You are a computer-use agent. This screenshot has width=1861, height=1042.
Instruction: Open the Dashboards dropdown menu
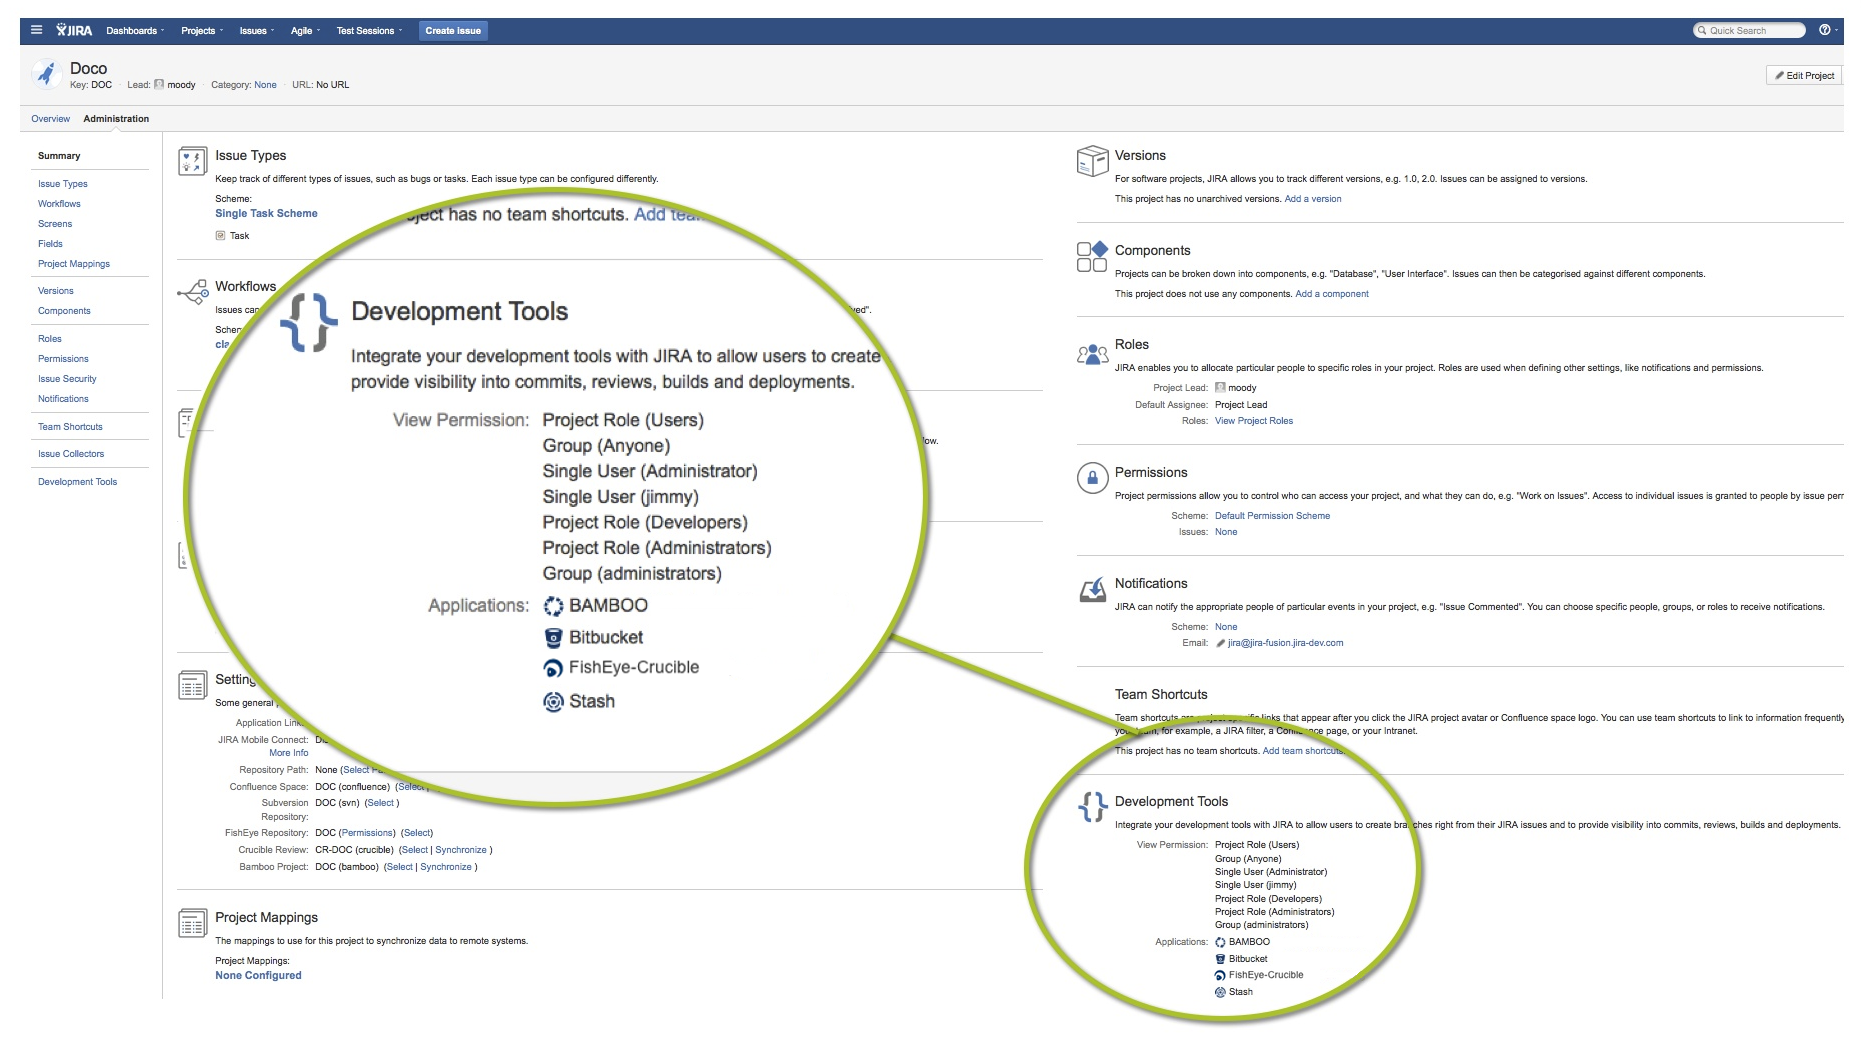pyautogui.click(x=136, y=31)
